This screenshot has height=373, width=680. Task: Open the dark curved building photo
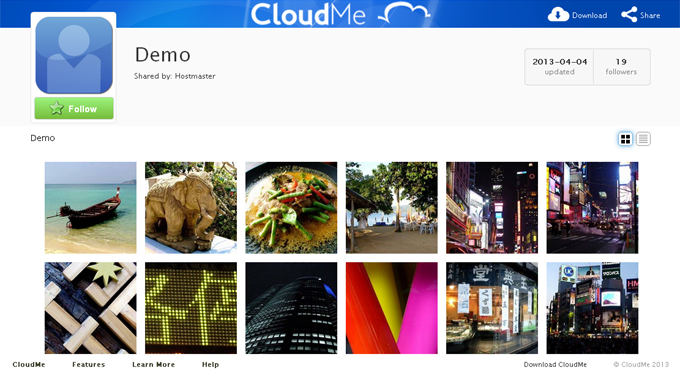291,308
